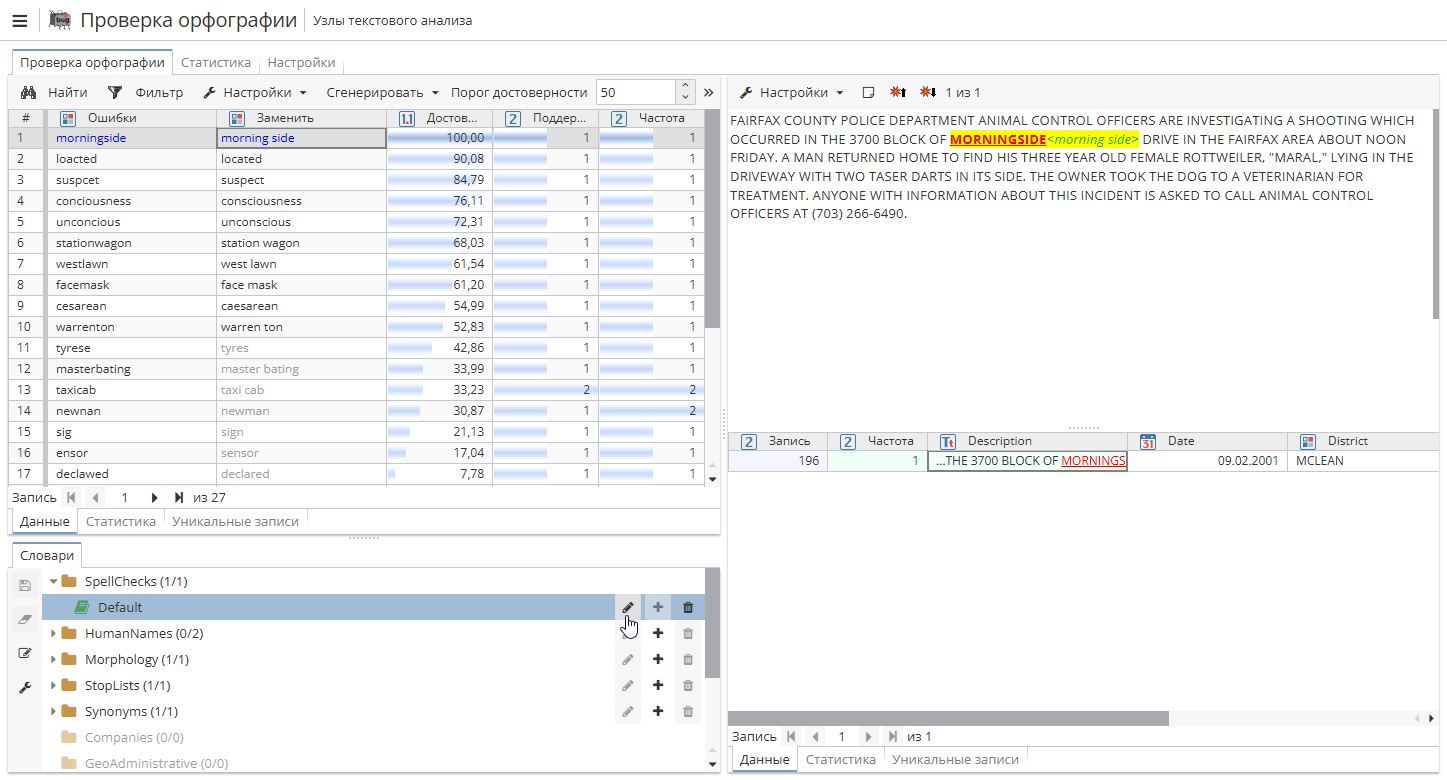
Task: Open the Сгенерировать dropdown
Action: coord(382,92)
